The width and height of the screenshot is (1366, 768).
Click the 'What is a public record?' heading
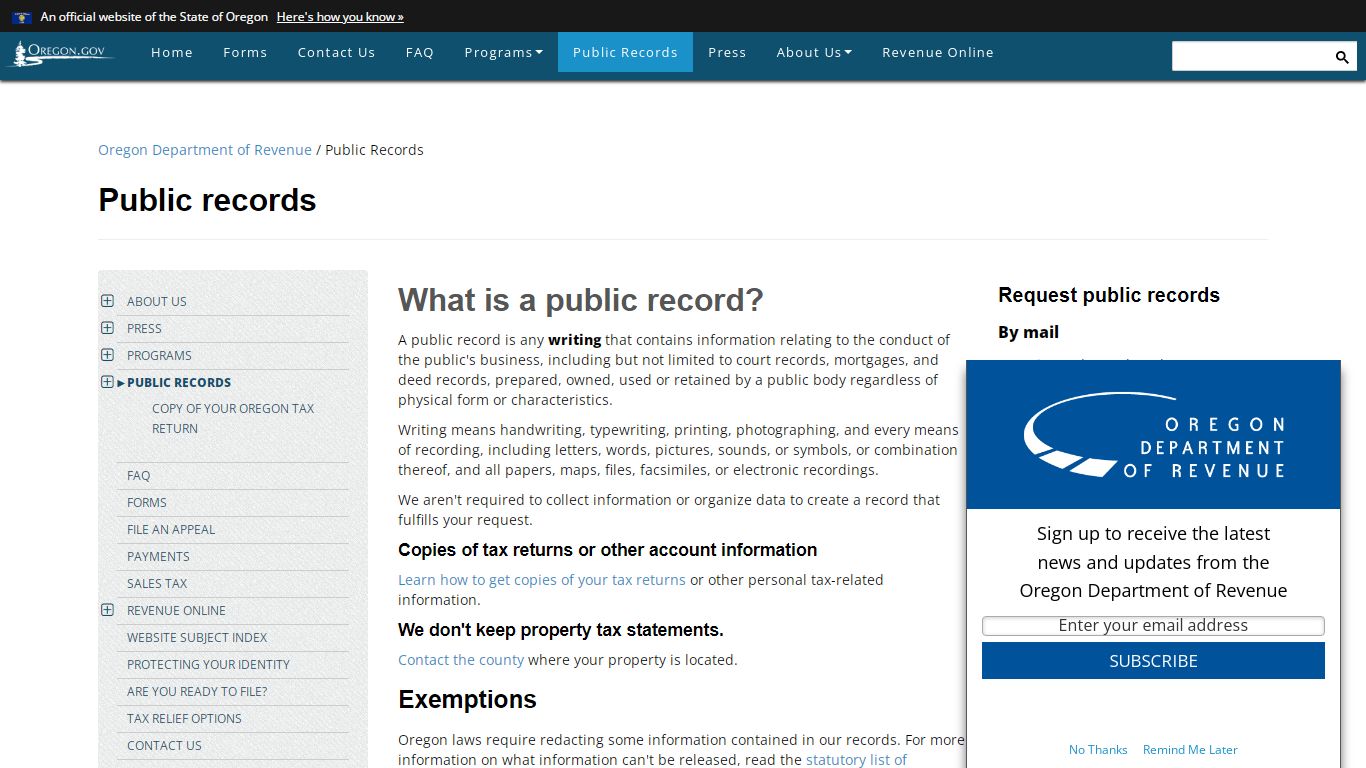point(581,300)
